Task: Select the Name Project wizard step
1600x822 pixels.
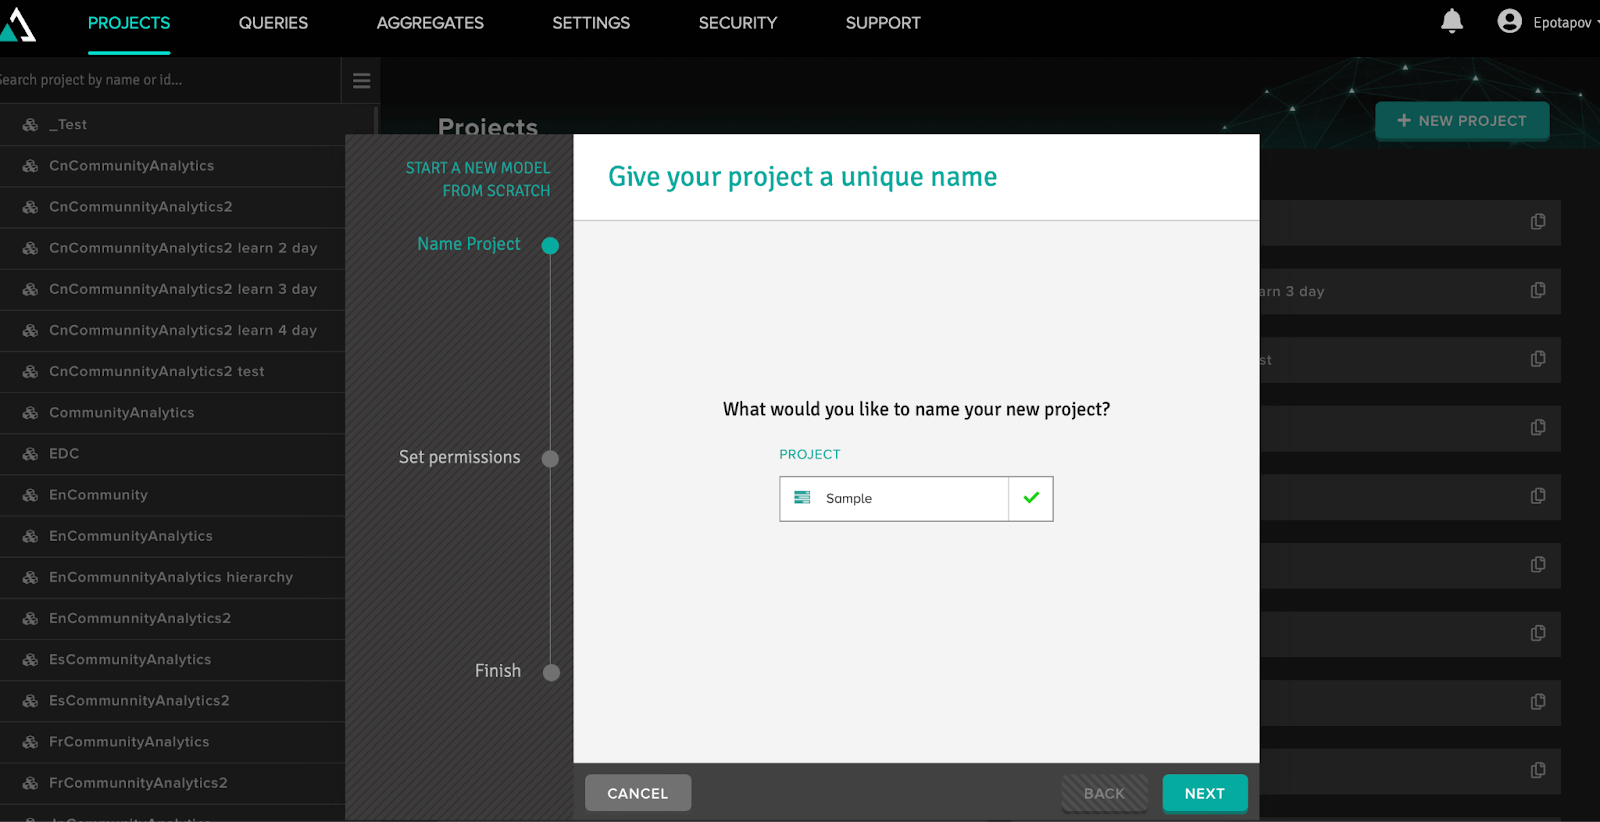Action: [469, 244]
